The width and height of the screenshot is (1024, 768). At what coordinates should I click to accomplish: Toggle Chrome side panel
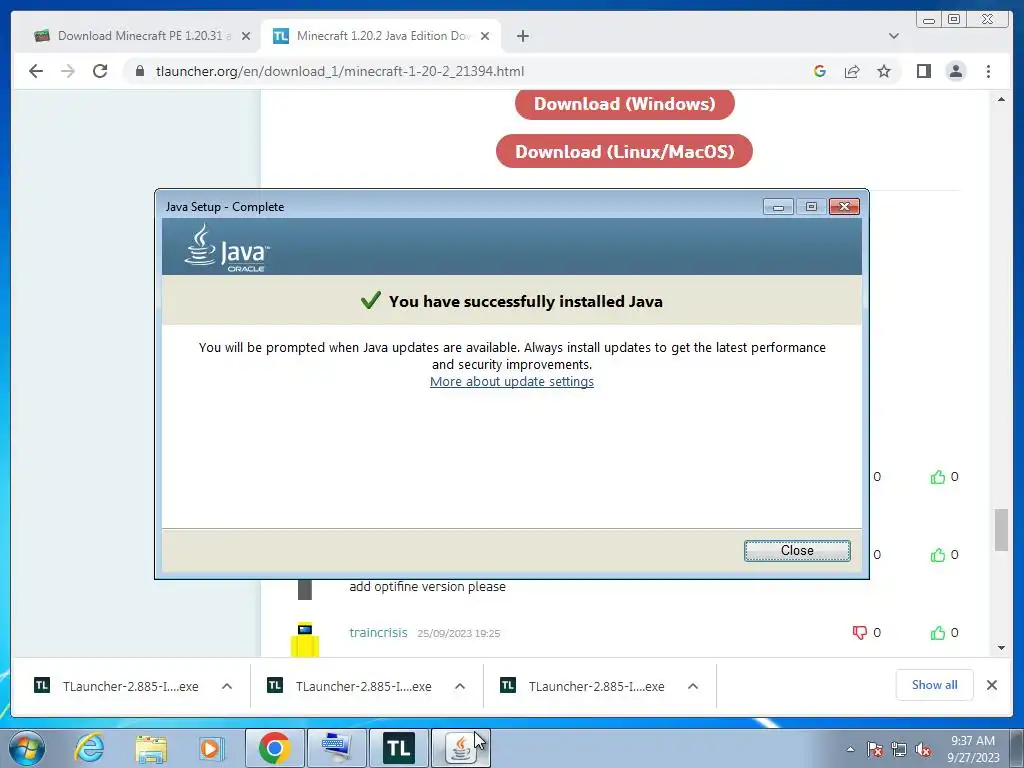923,71
